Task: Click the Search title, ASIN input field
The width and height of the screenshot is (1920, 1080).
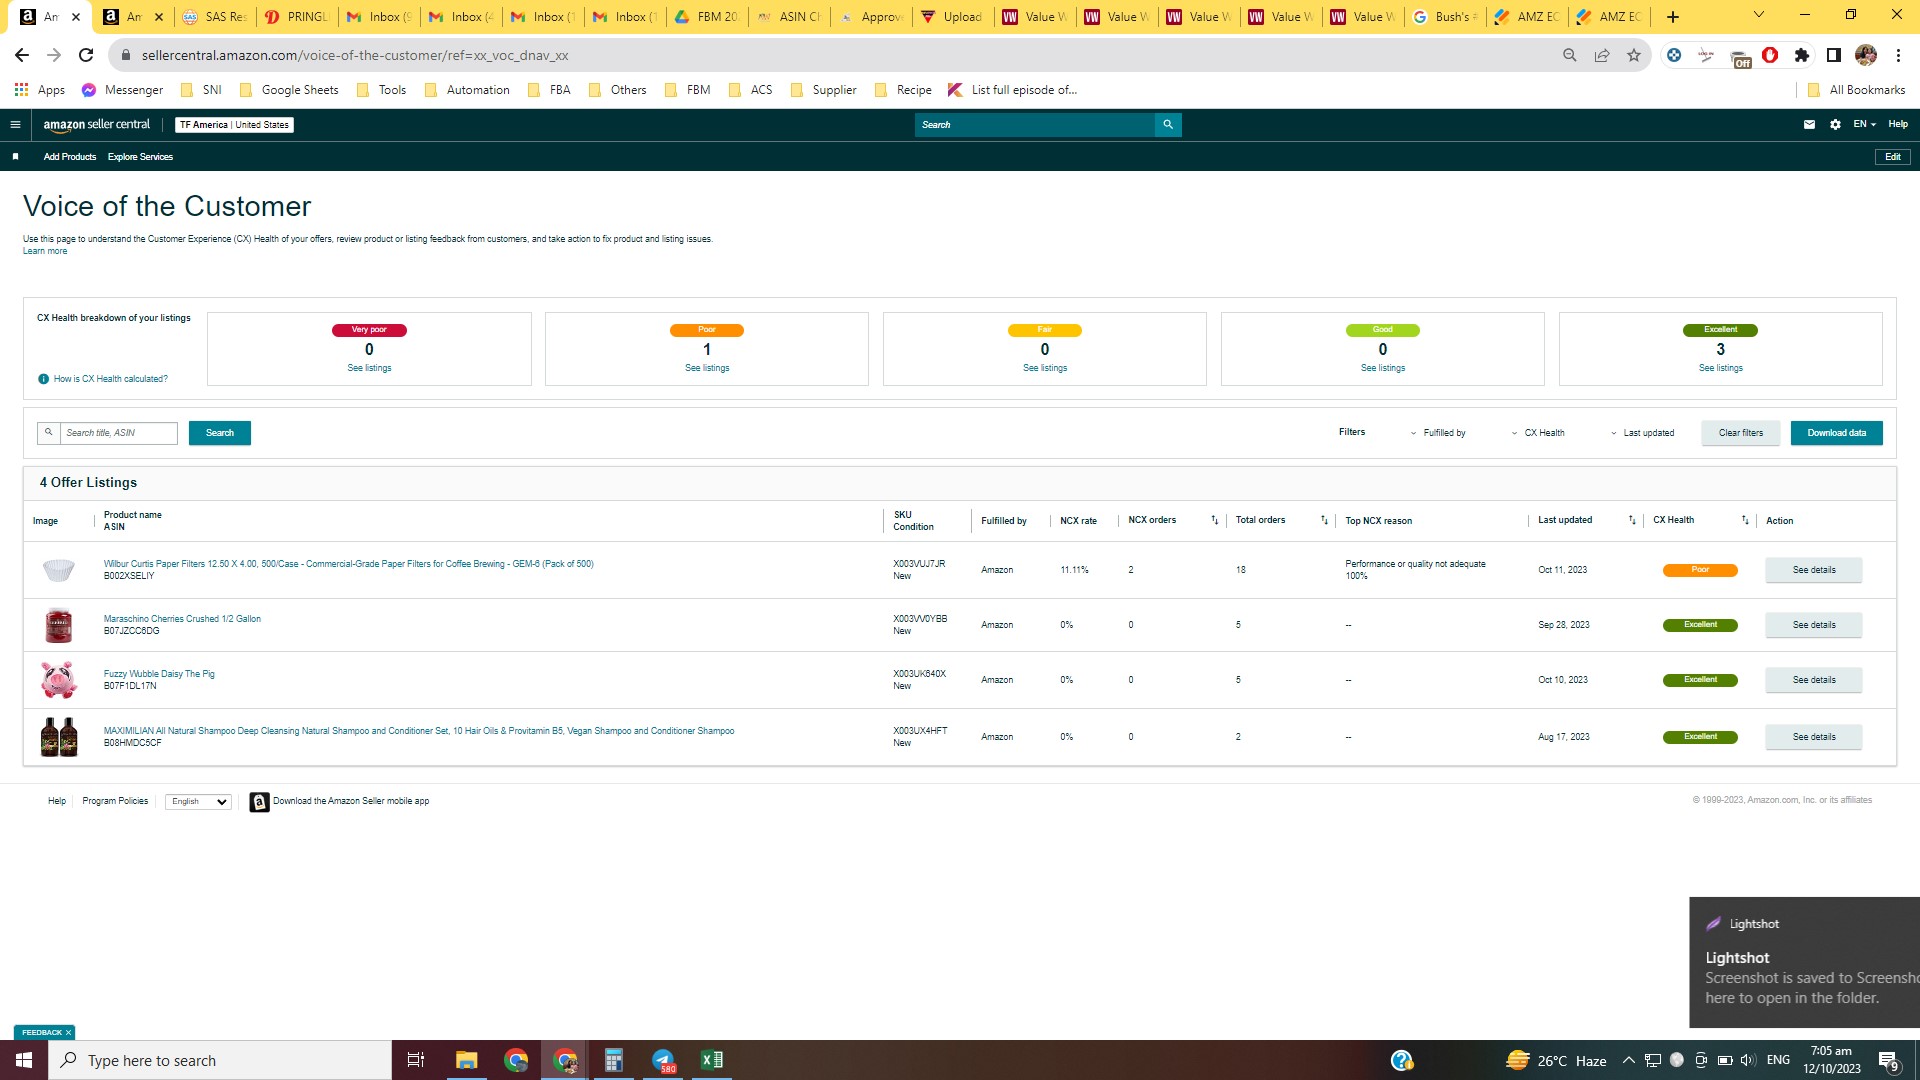Action: click(x=118, y=433)
